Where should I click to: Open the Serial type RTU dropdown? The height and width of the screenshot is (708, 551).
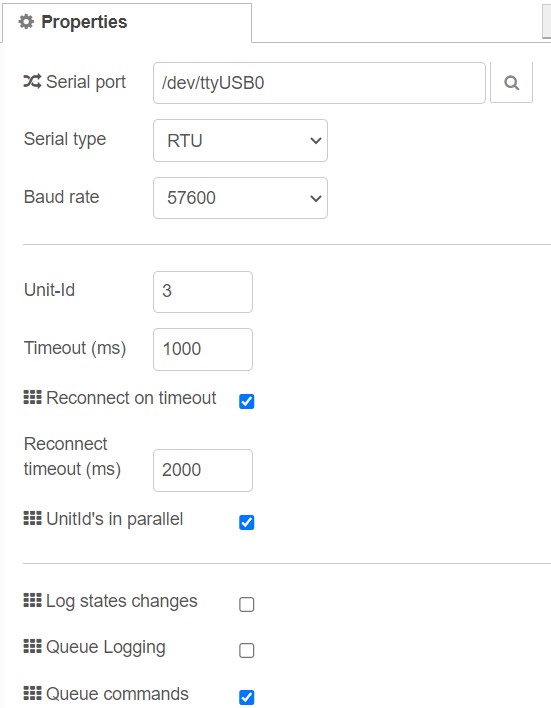240,140
